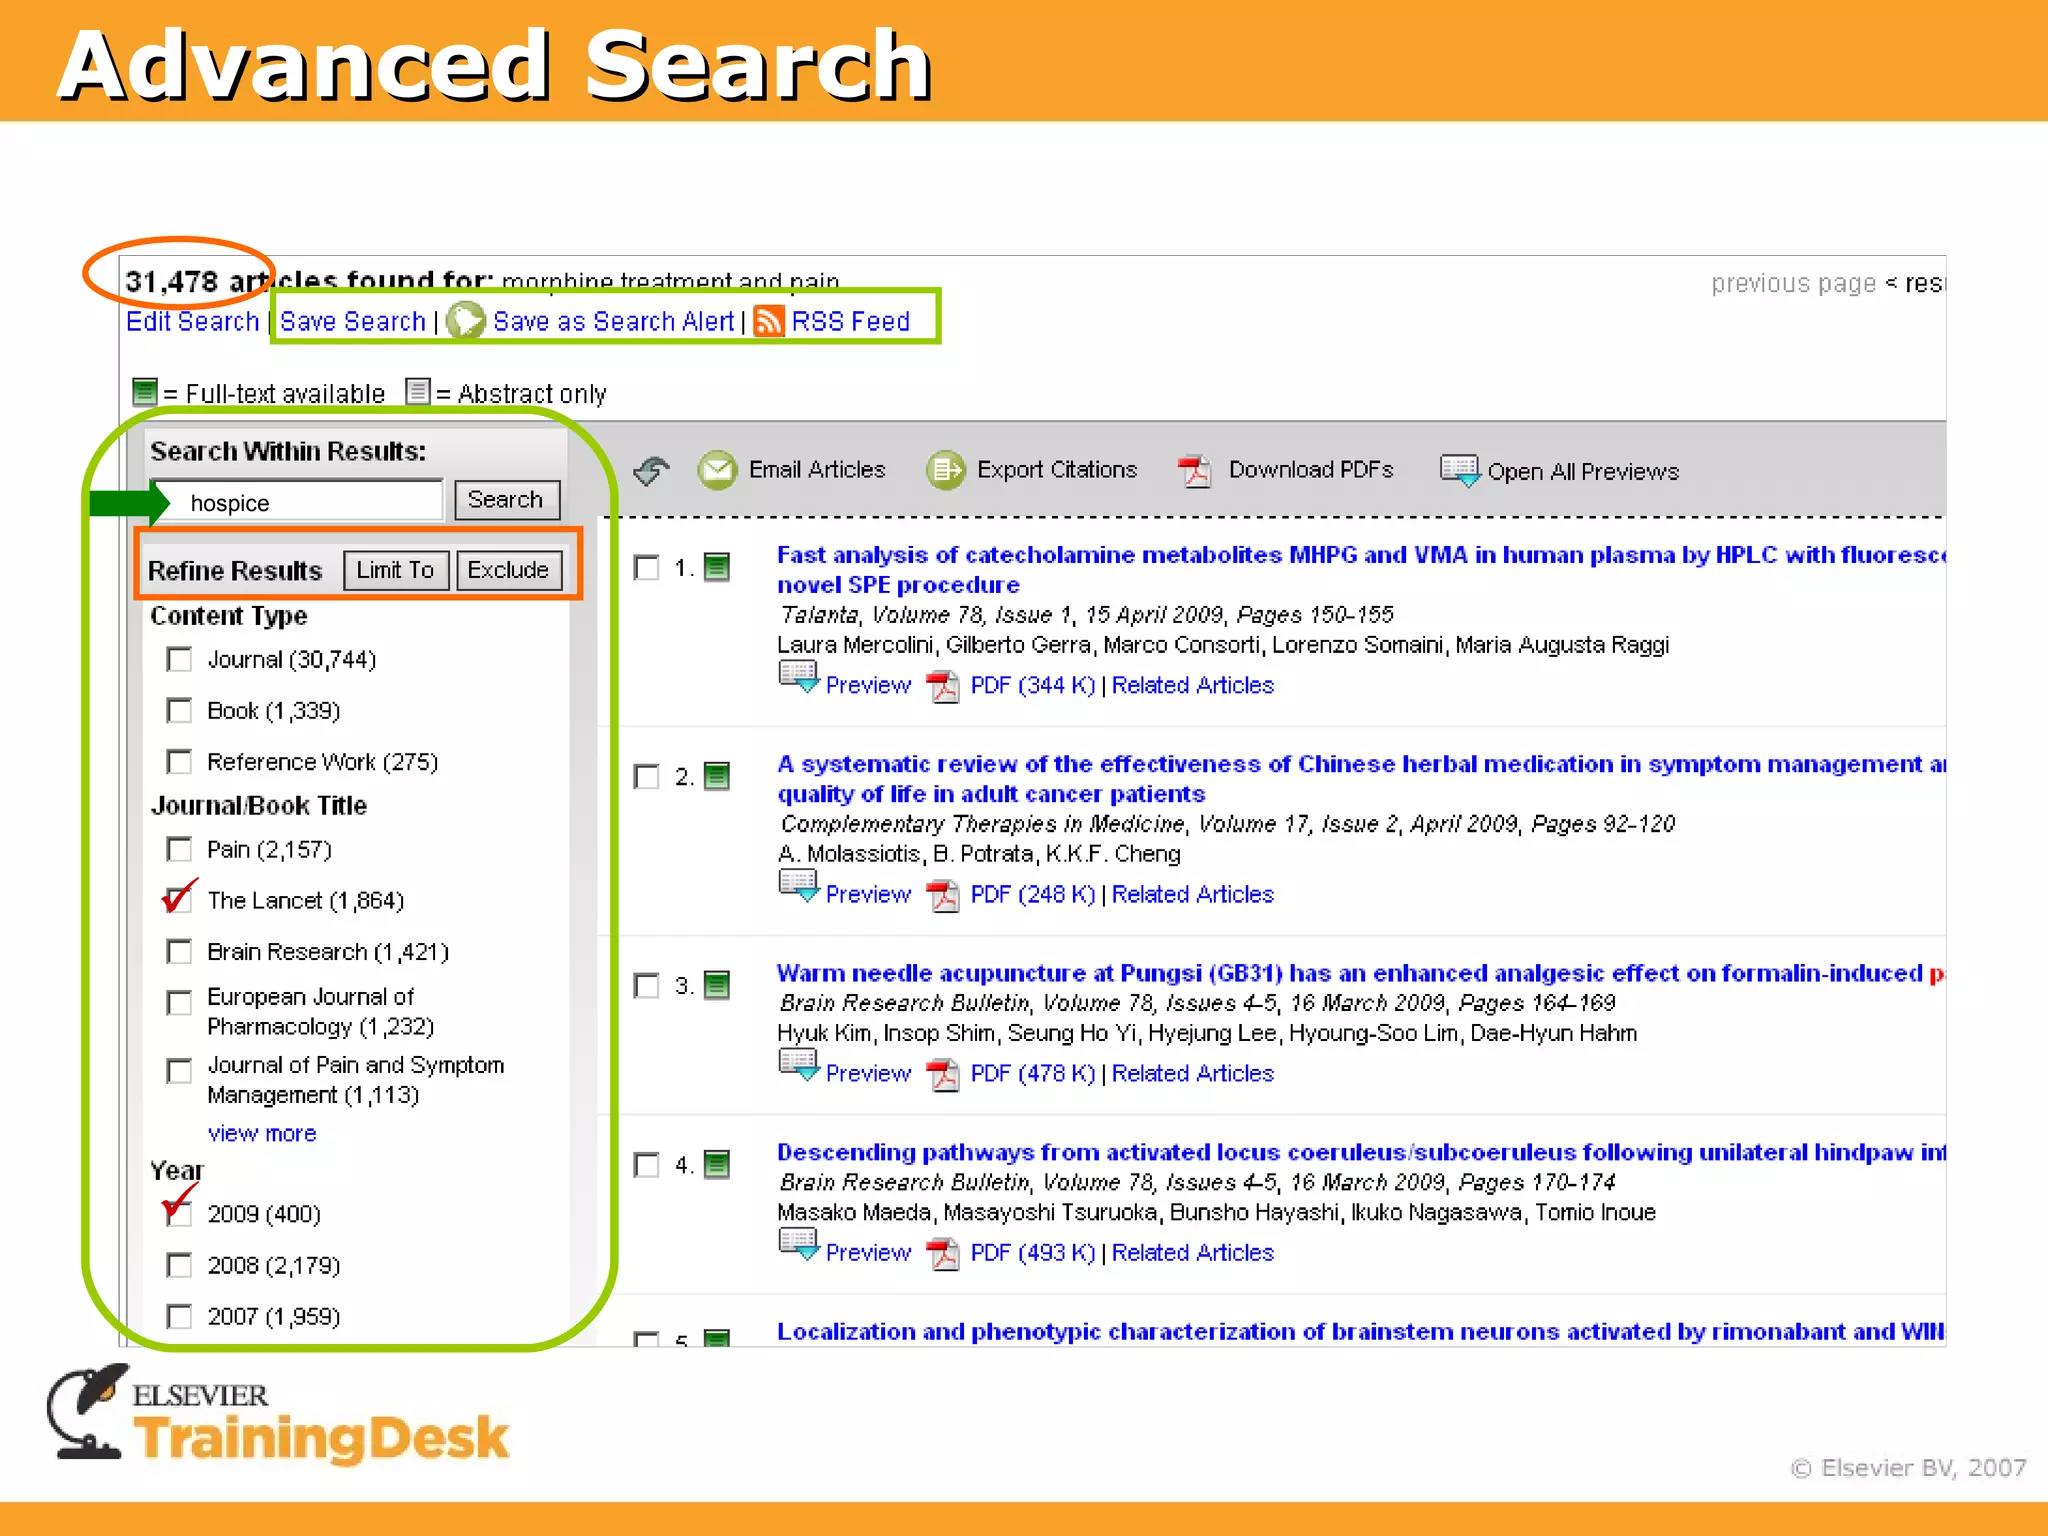This screenshot has height=1536, width=2048.
Task: Select the checkbox for result 1
Action: pyautogui.click(x=647, y=568)
